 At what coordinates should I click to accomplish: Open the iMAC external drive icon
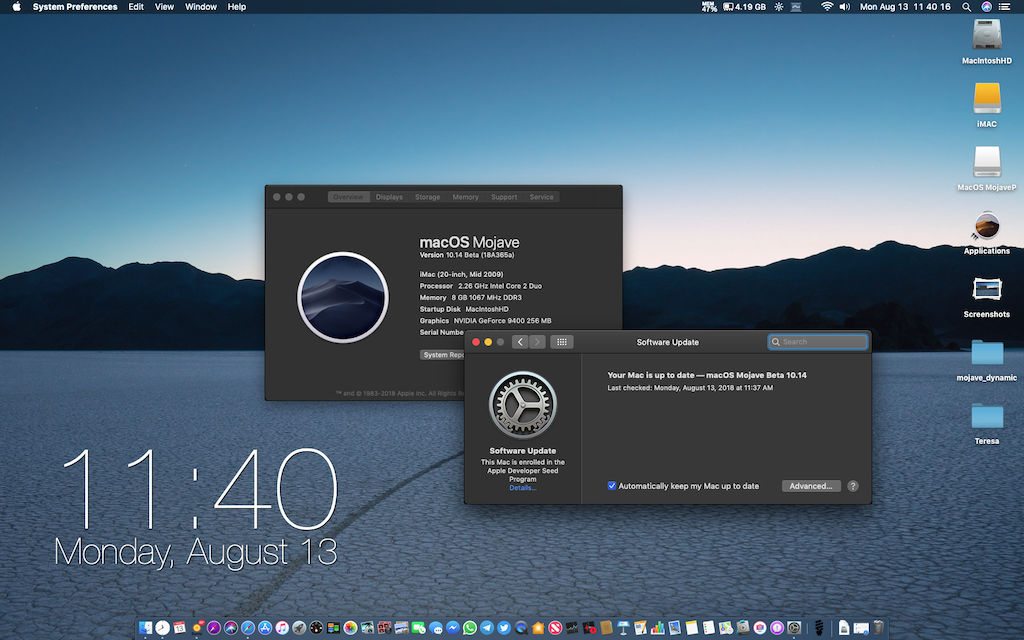pyautogui.click(x=987, y=98)
